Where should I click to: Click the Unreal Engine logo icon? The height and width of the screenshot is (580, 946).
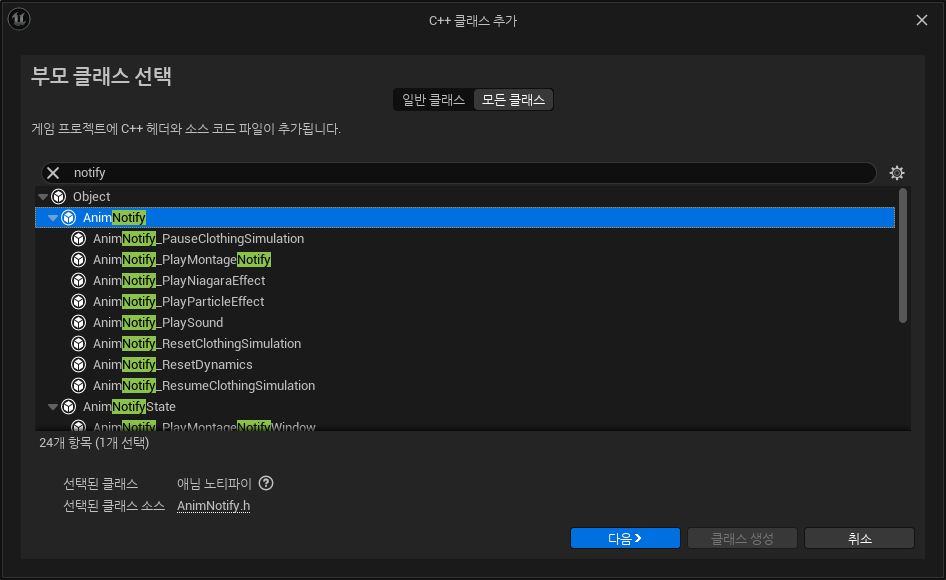point(20,20)
